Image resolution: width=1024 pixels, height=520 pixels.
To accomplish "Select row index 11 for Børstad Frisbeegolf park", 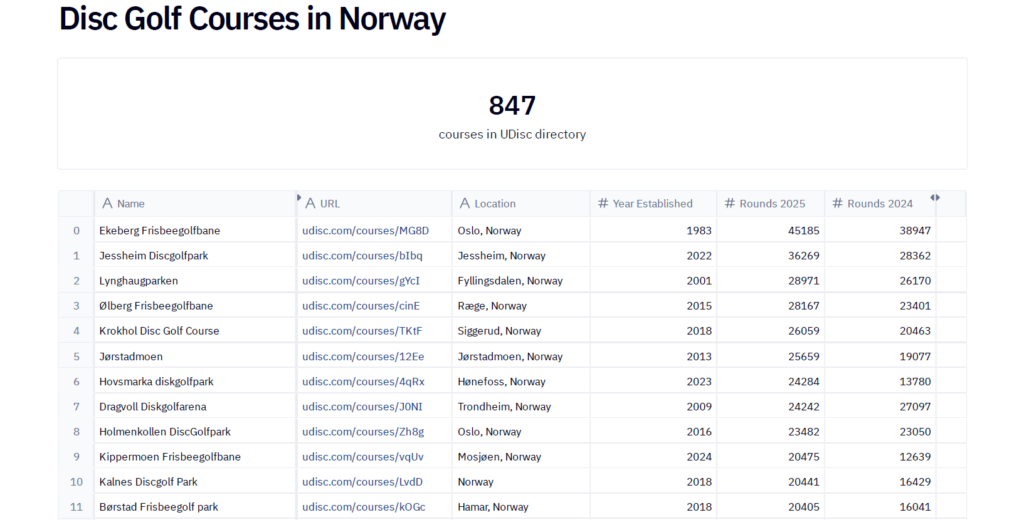I will tap(76, 507).
